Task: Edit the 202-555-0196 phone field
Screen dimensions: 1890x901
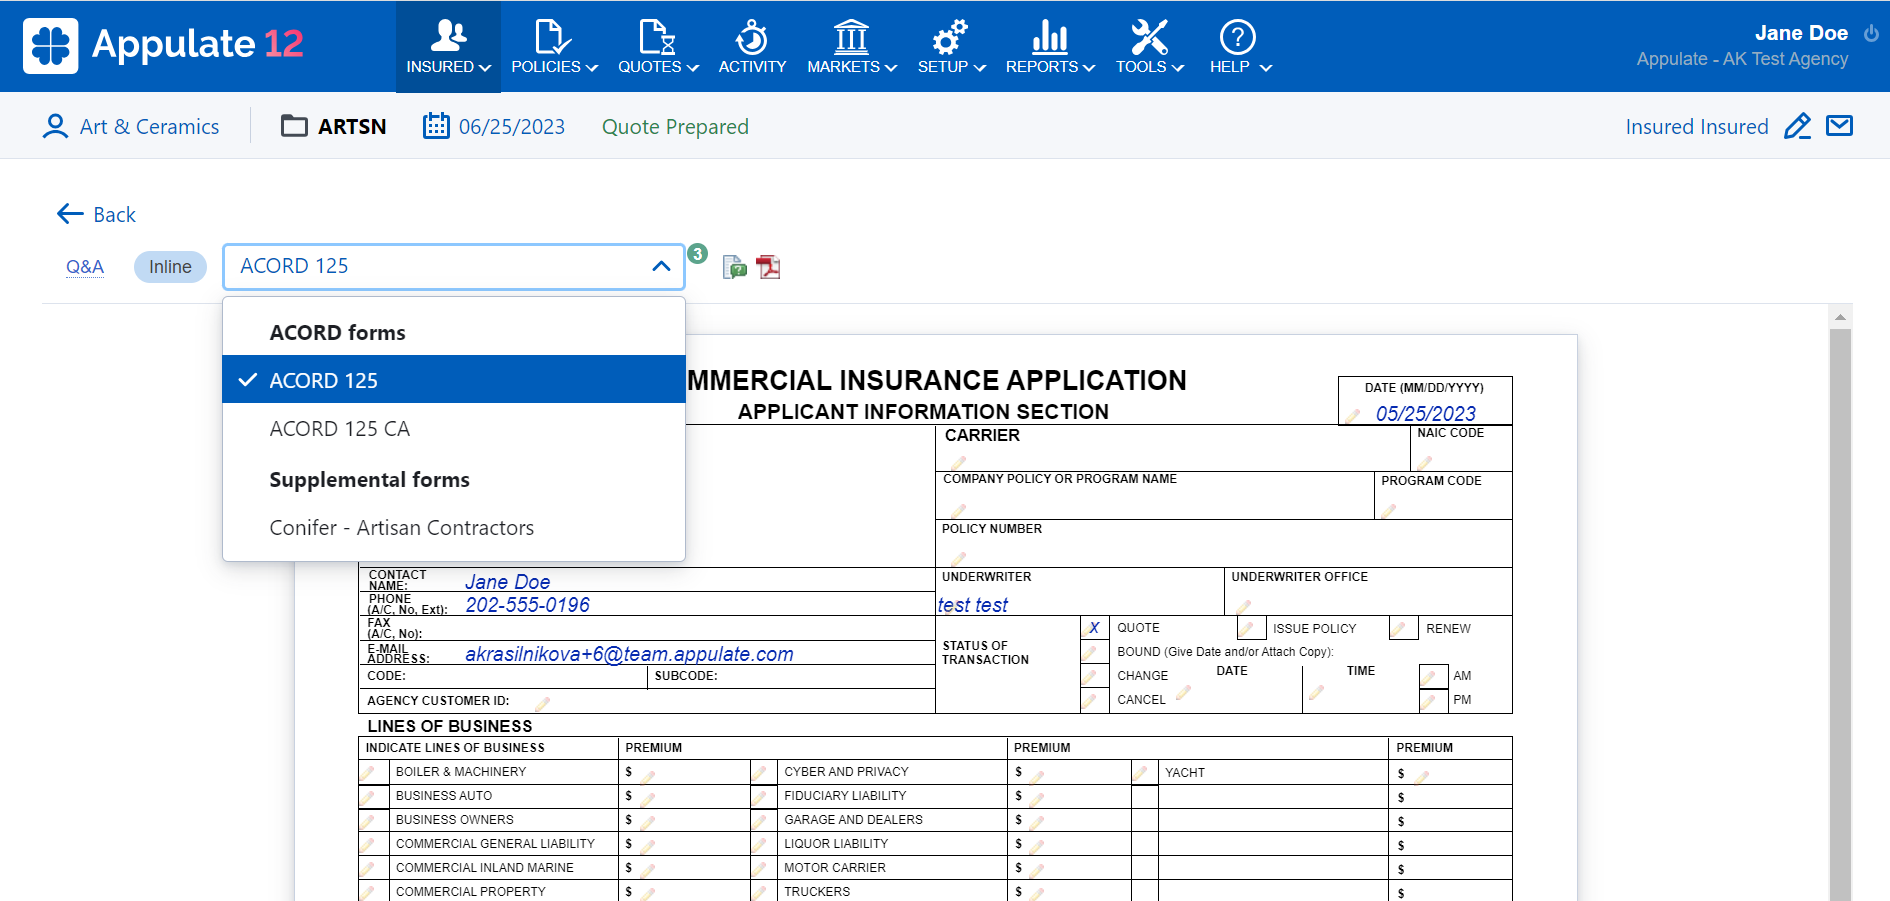Action: click(527, 605)
